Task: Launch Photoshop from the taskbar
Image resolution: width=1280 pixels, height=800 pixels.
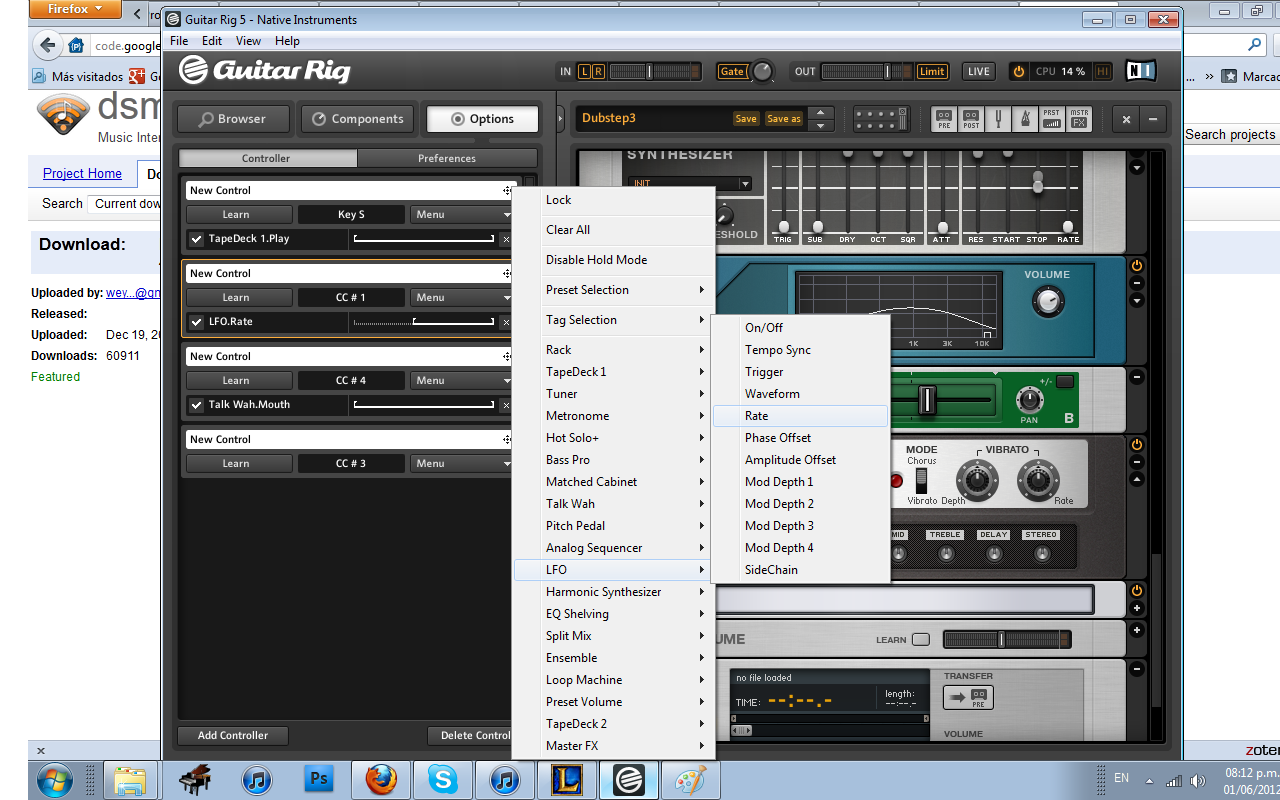Action: [x=319, y=779]
